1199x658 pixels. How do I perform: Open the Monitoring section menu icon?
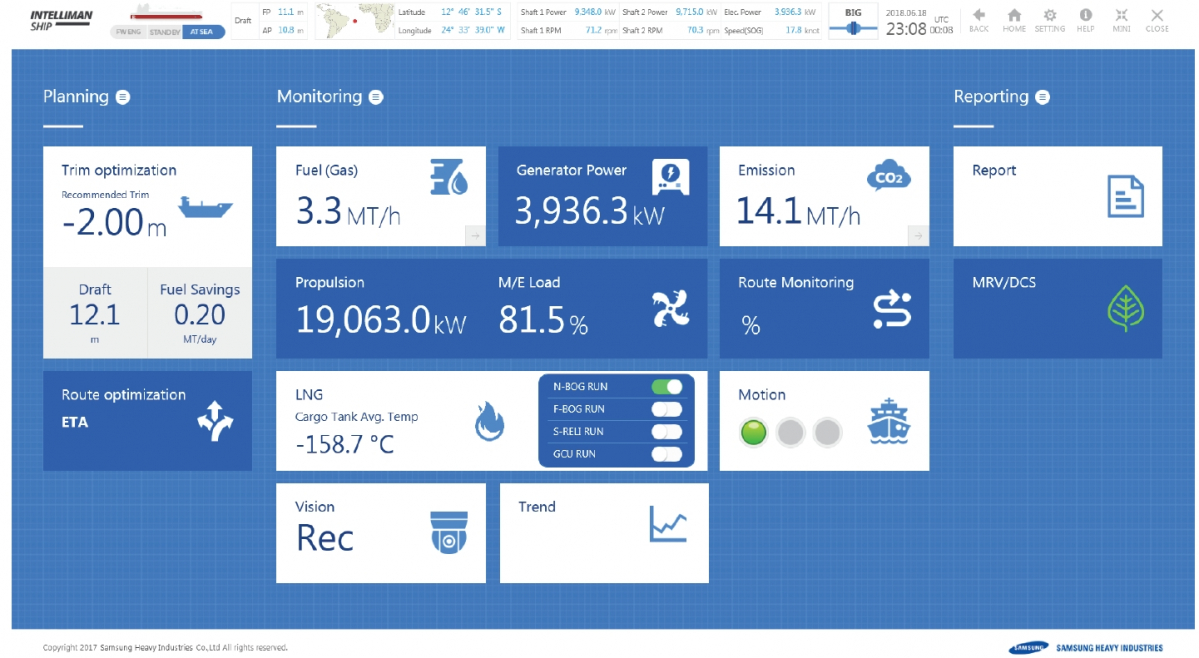click(x=376, y=97)
